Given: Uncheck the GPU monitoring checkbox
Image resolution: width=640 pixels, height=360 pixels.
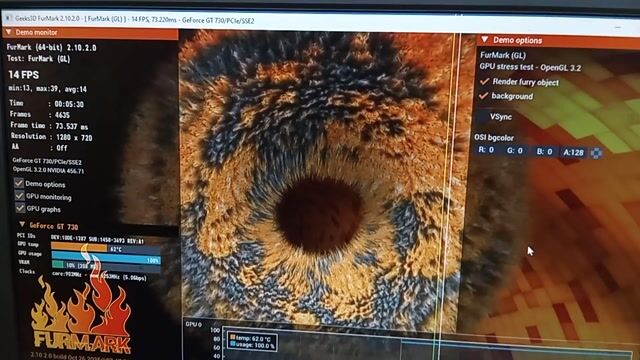Looking at the screenshot, I should tap(20, 196).
